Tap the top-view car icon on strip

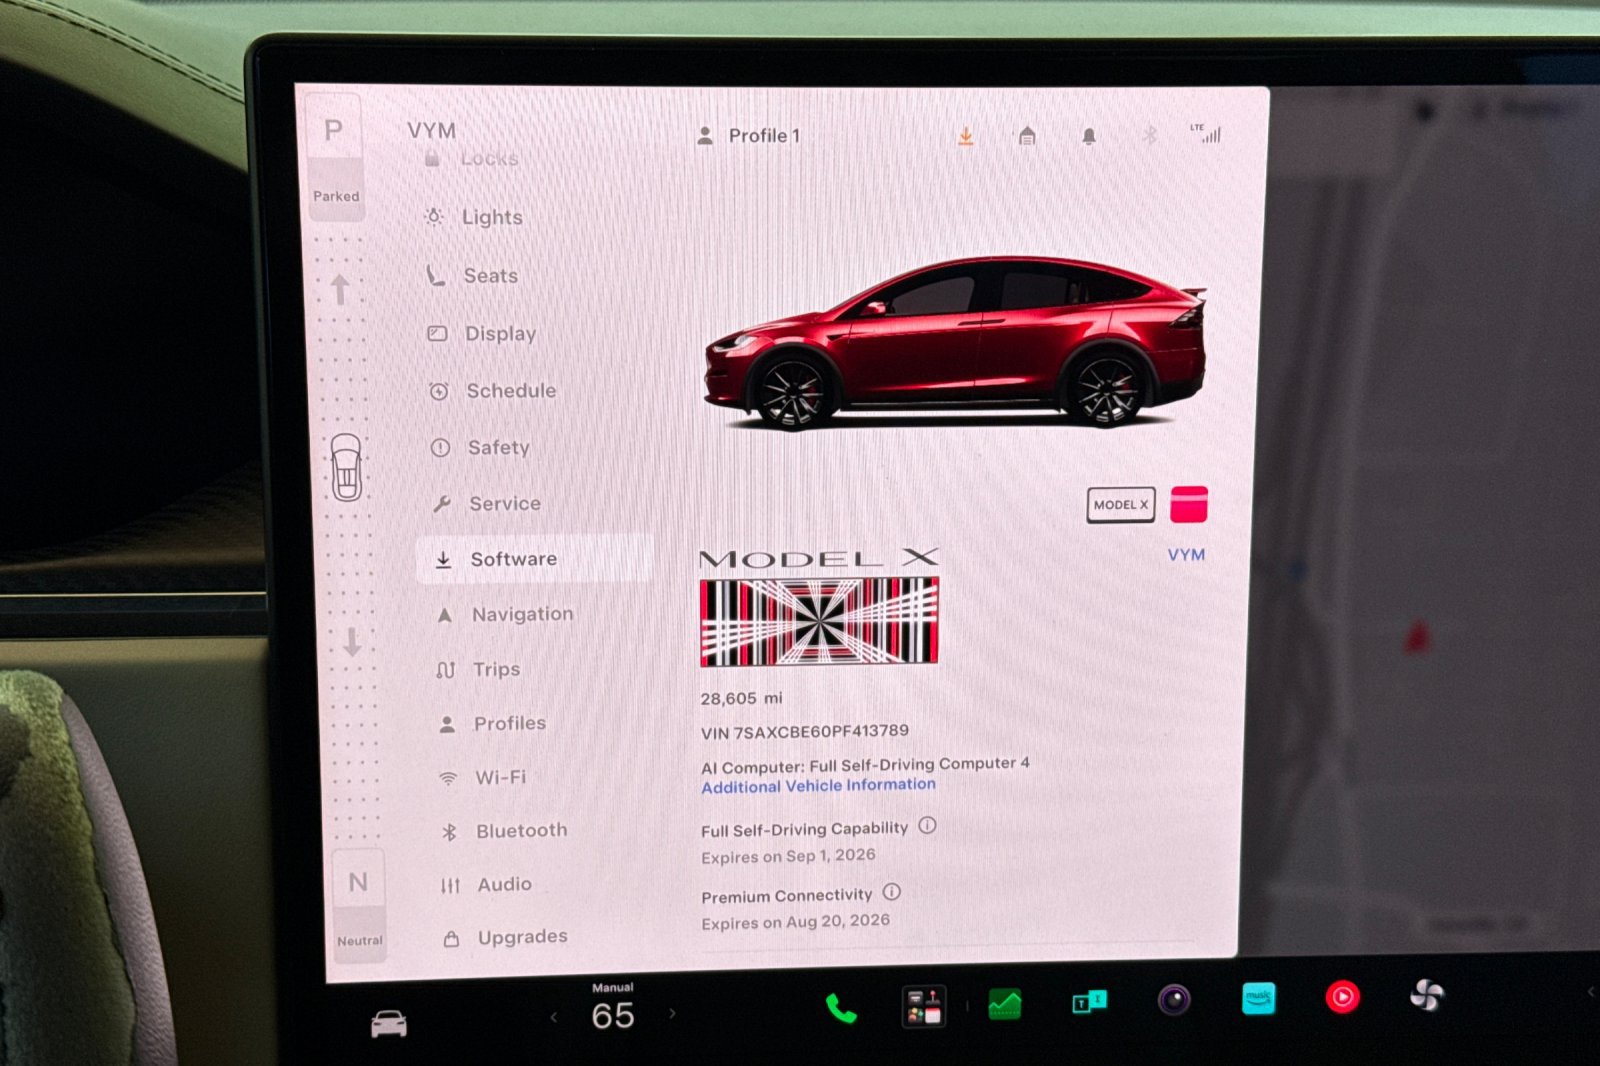(346, 467)
